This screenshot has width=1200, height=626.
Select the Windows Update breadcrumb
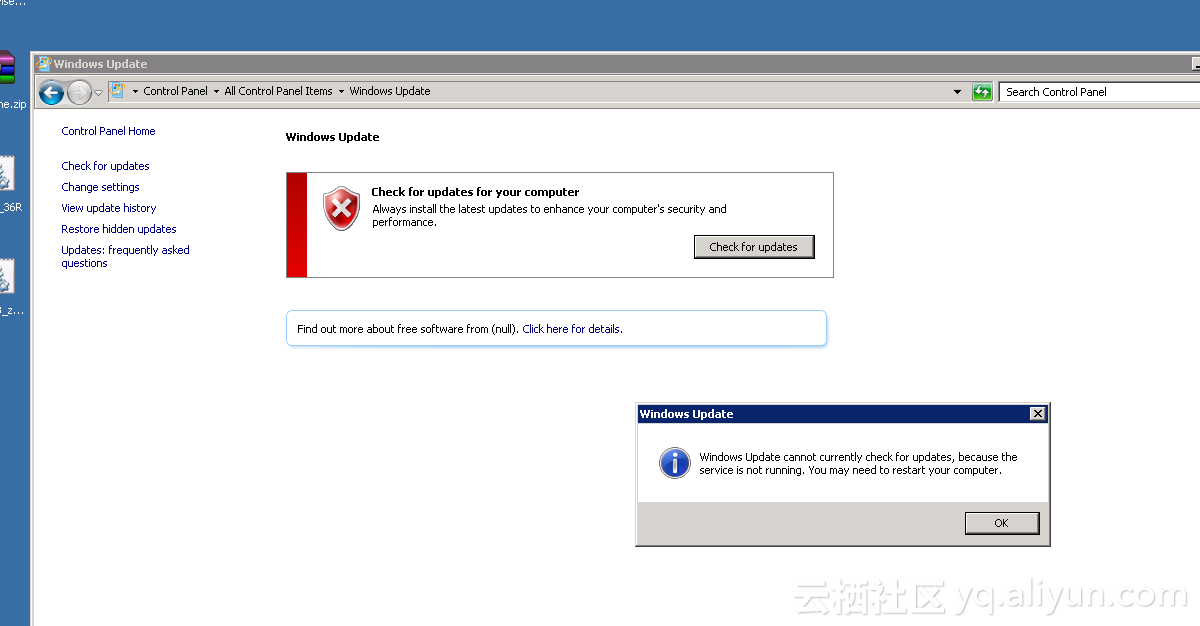coord(390,91)
